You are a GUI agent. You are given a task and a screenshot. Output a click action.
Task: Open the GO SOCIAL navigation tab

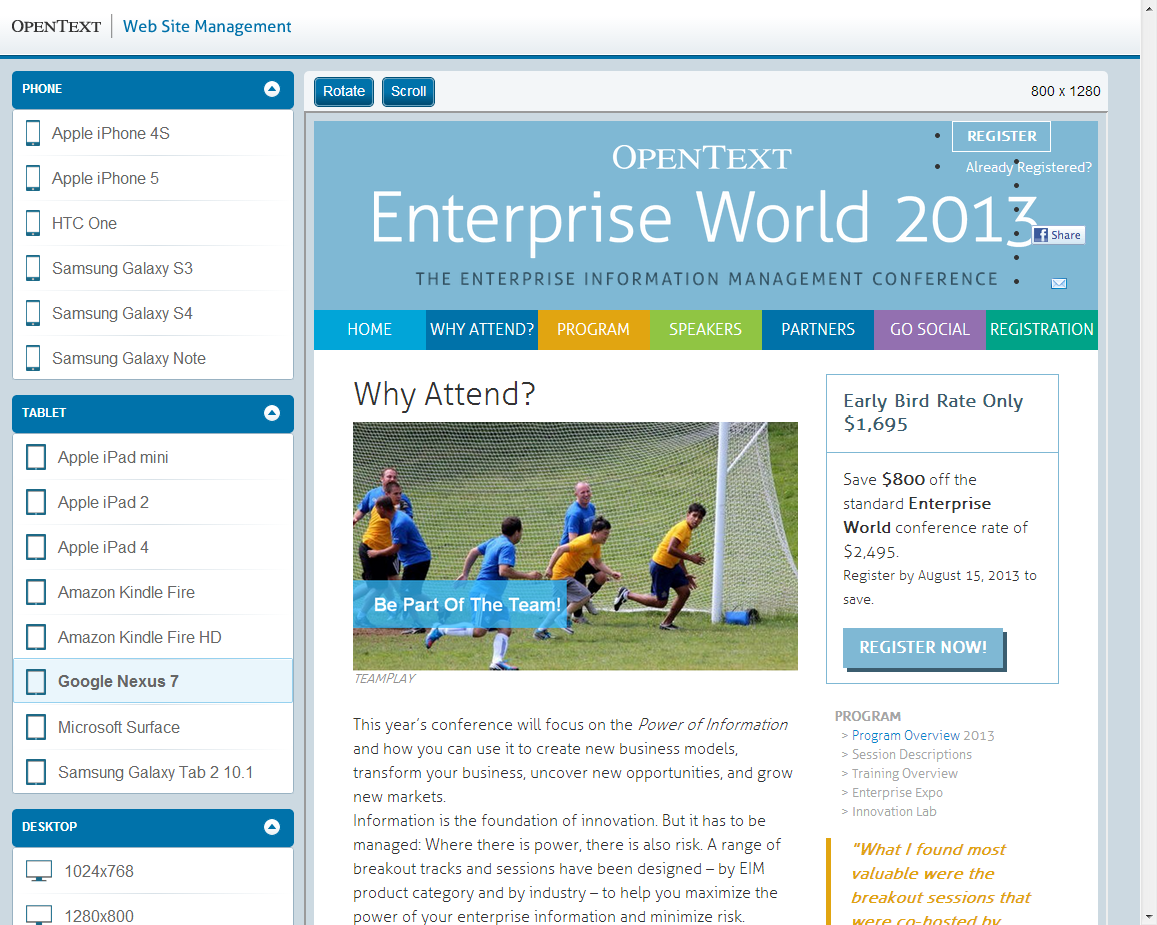pos(930,330)
